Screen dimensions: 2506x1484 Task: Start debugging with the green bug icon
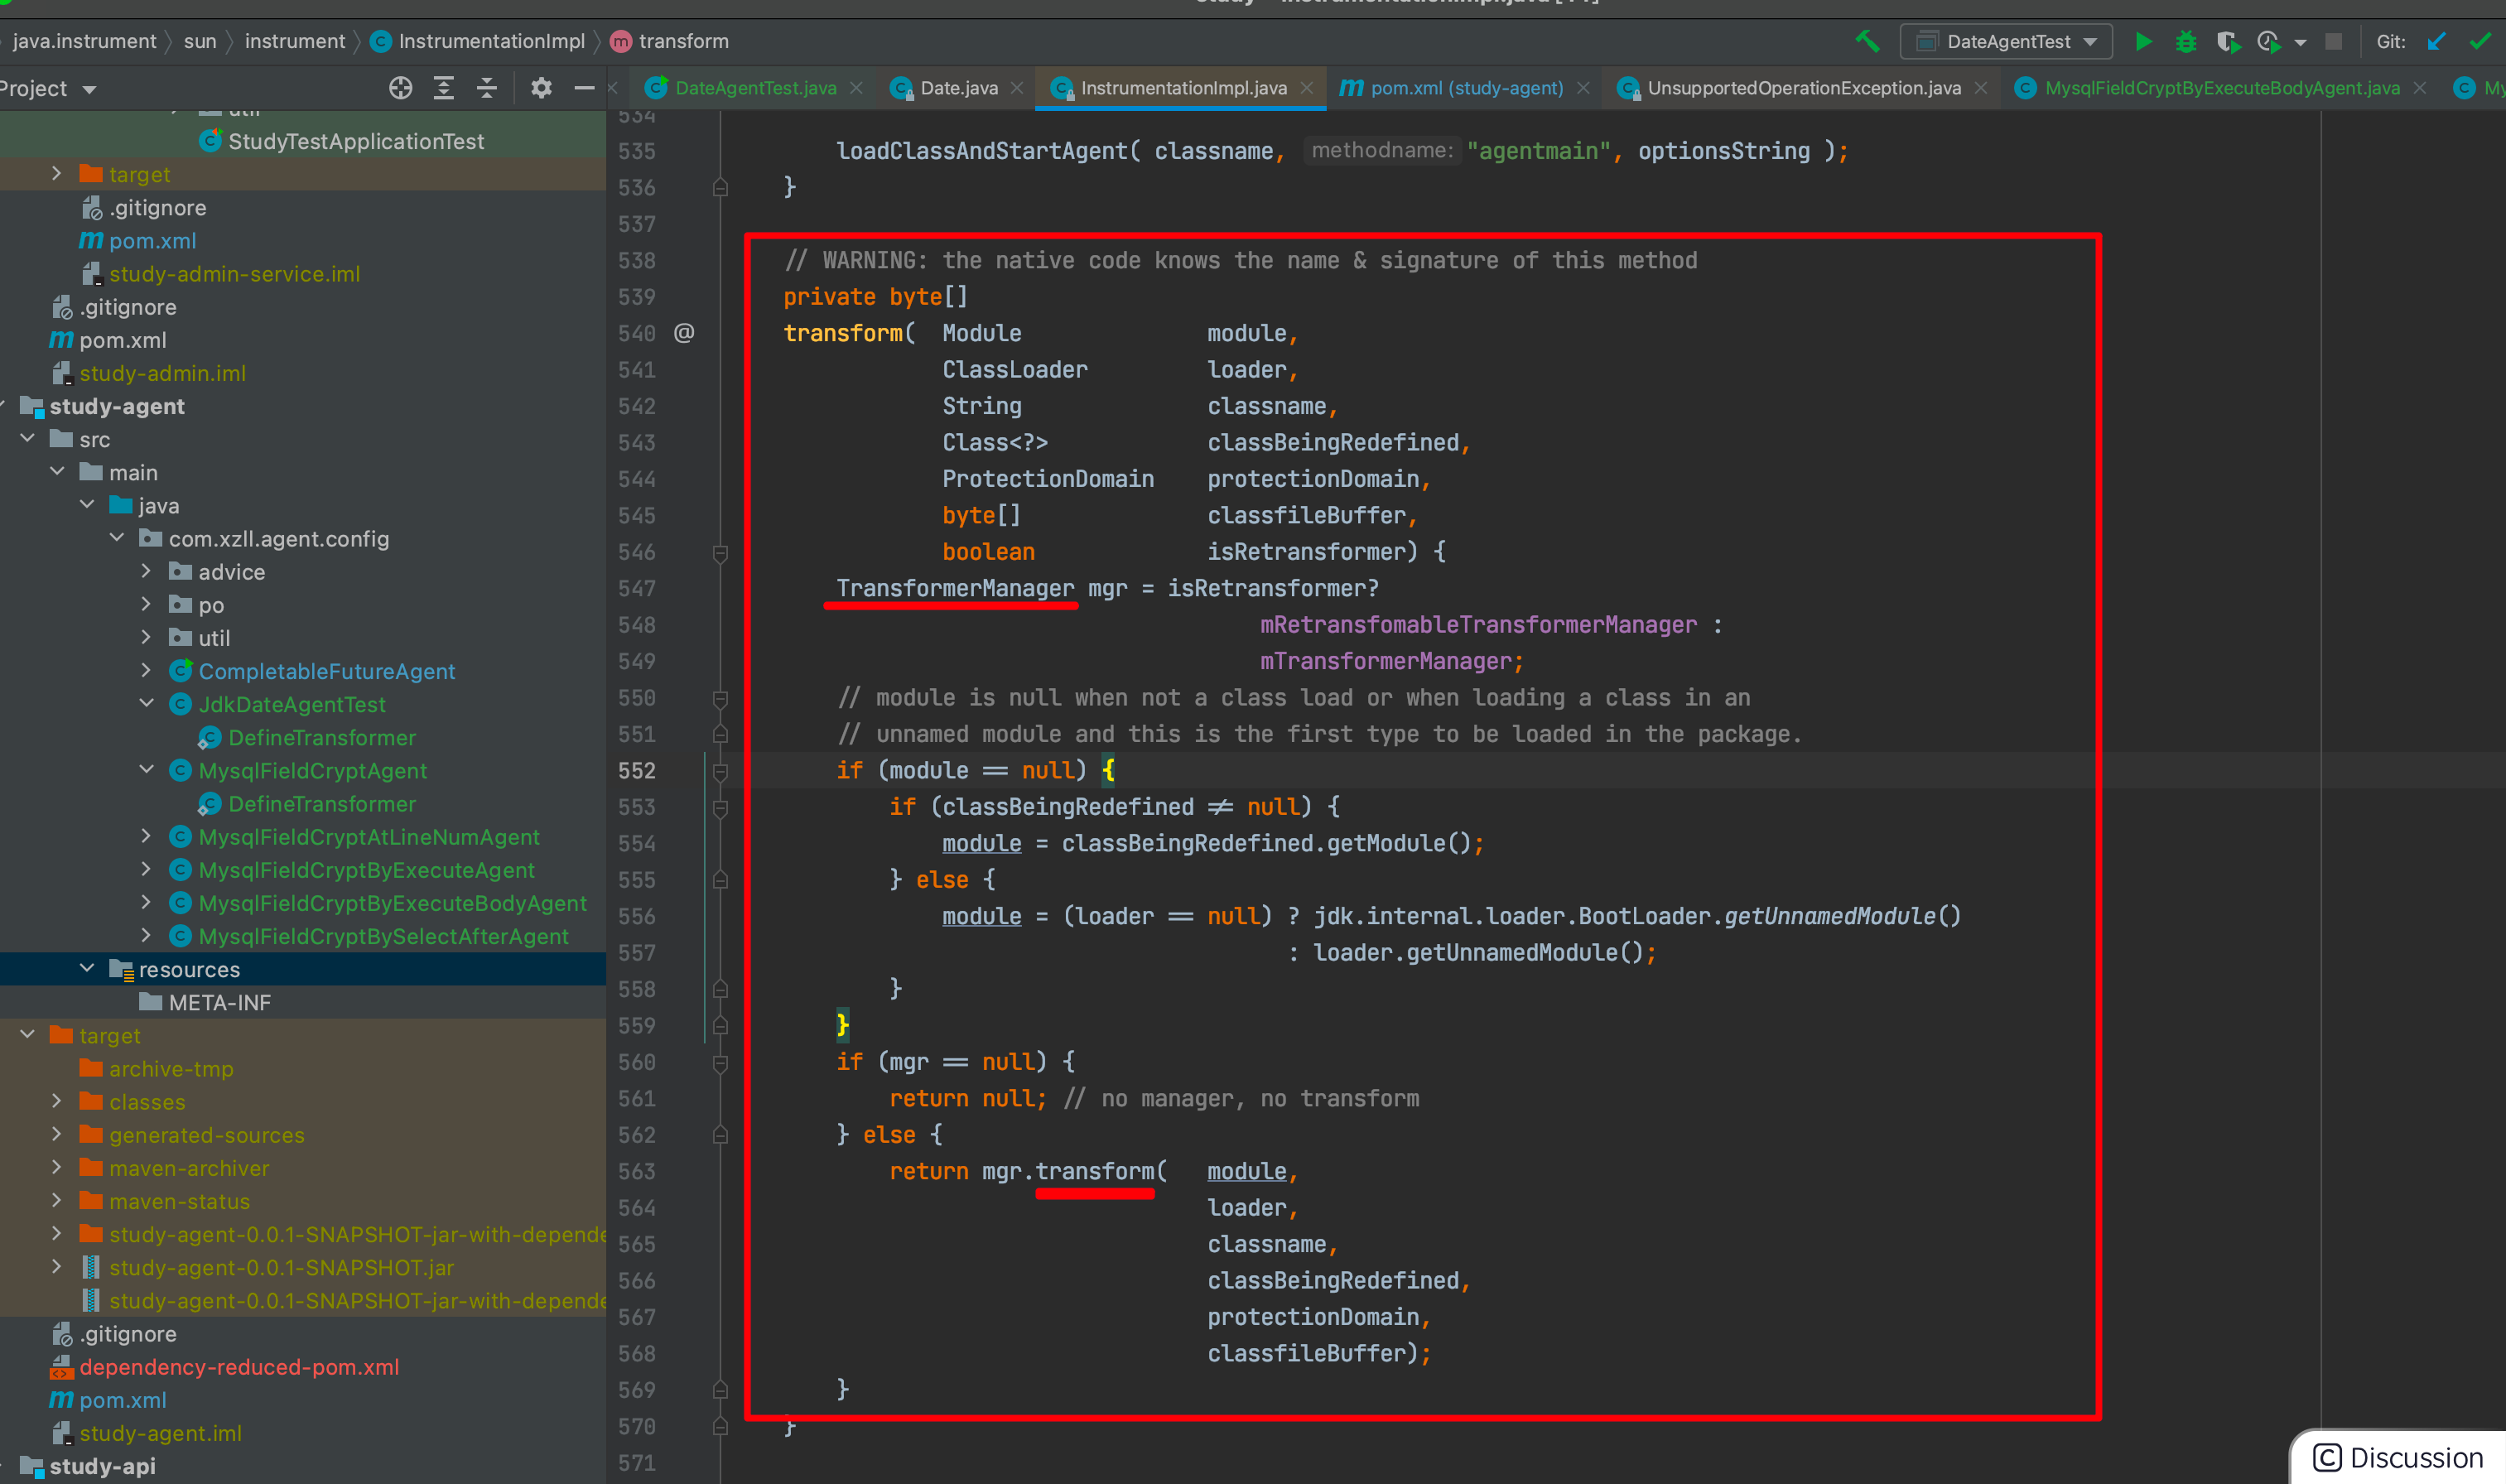click(x=2186, y=41)
